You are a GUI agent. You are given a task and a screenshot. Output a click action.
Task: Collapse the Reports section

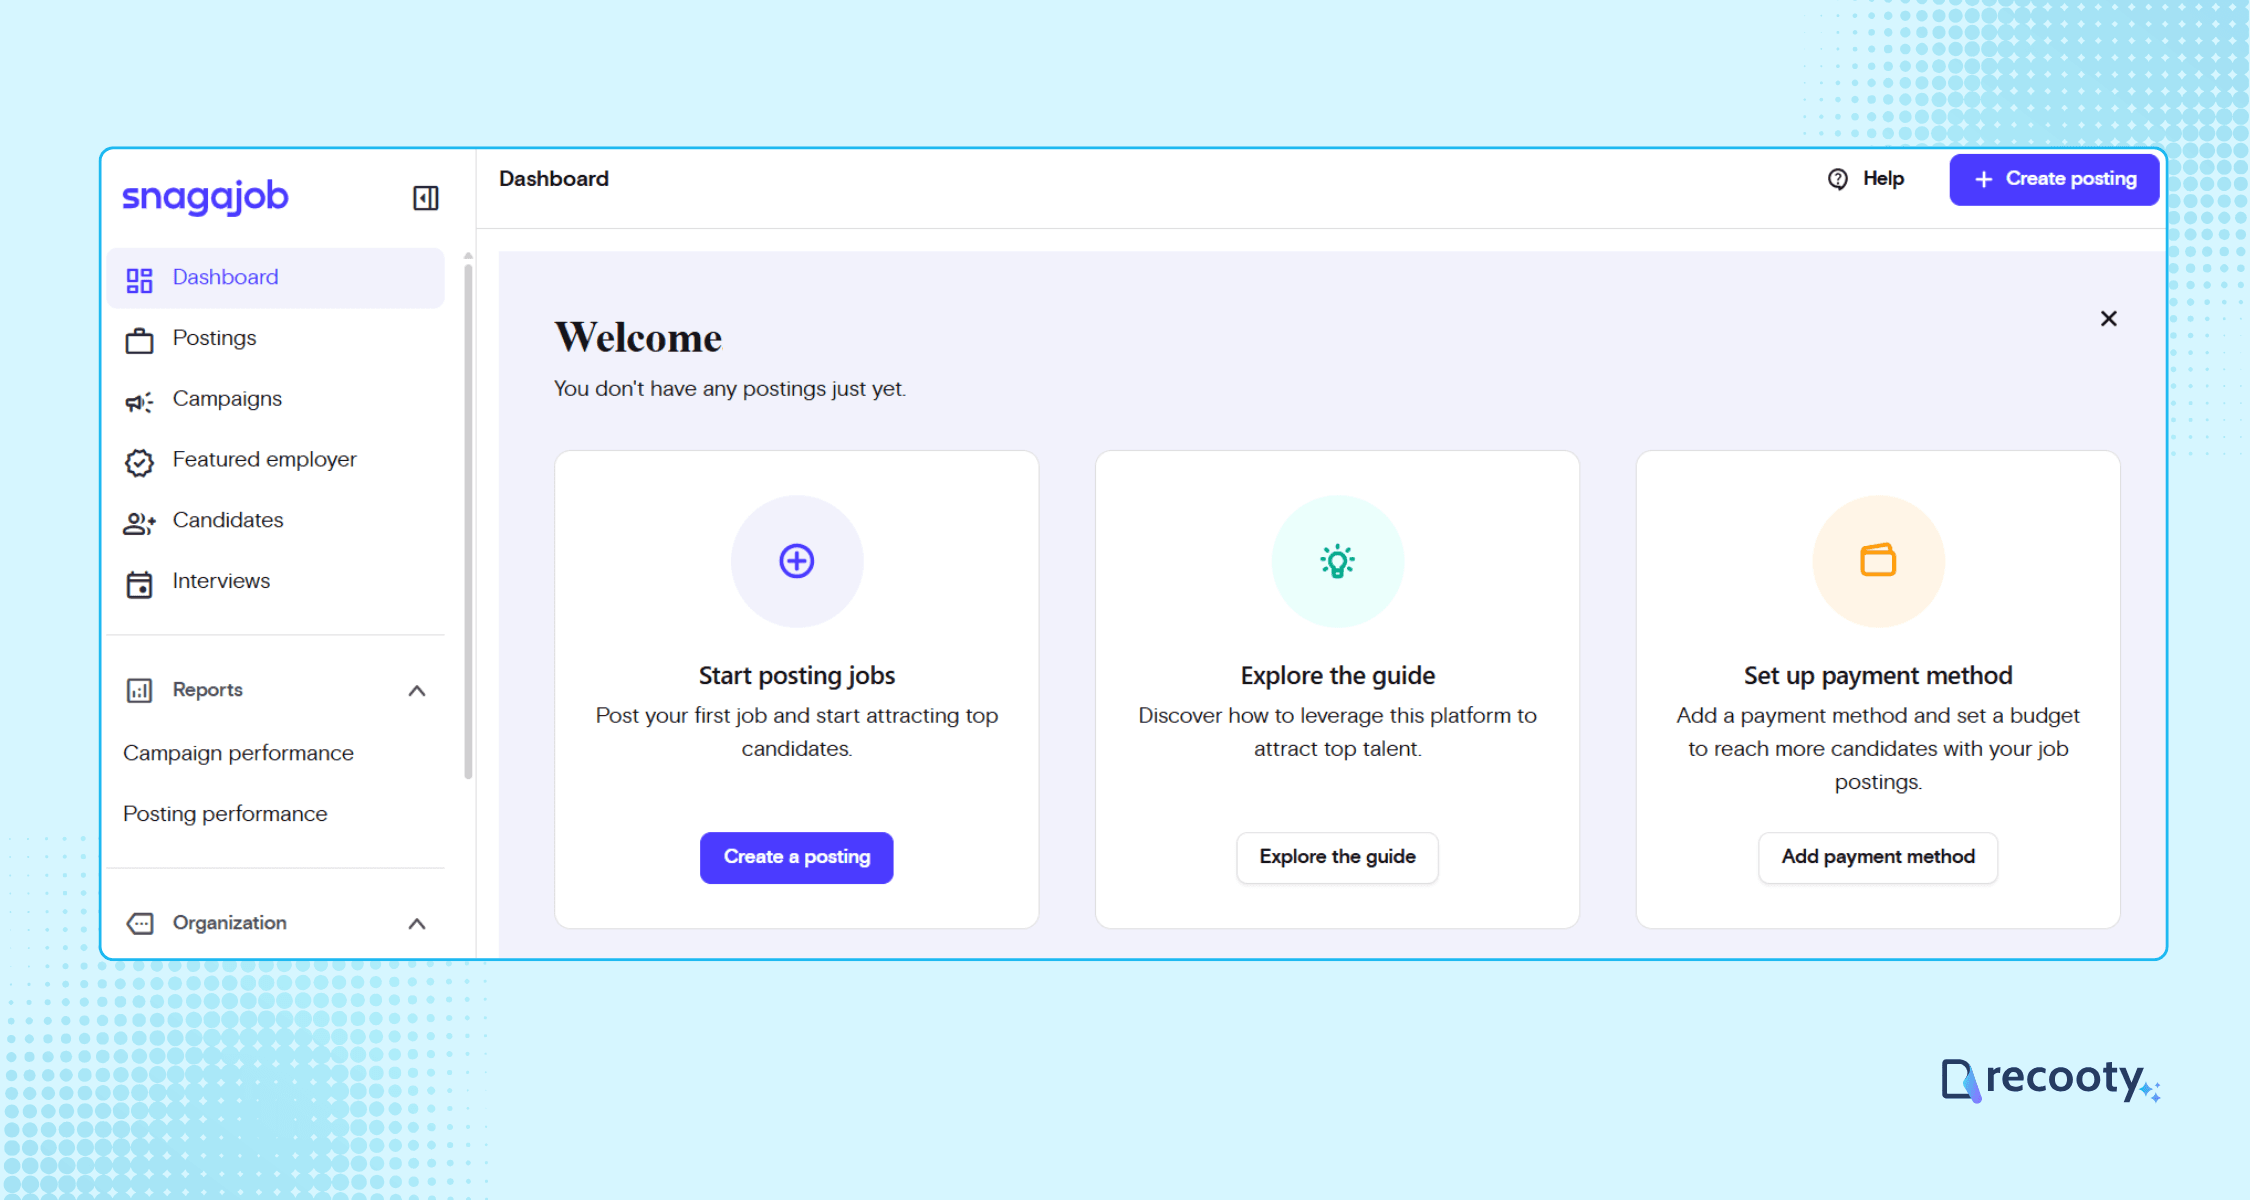click(417, 690)
